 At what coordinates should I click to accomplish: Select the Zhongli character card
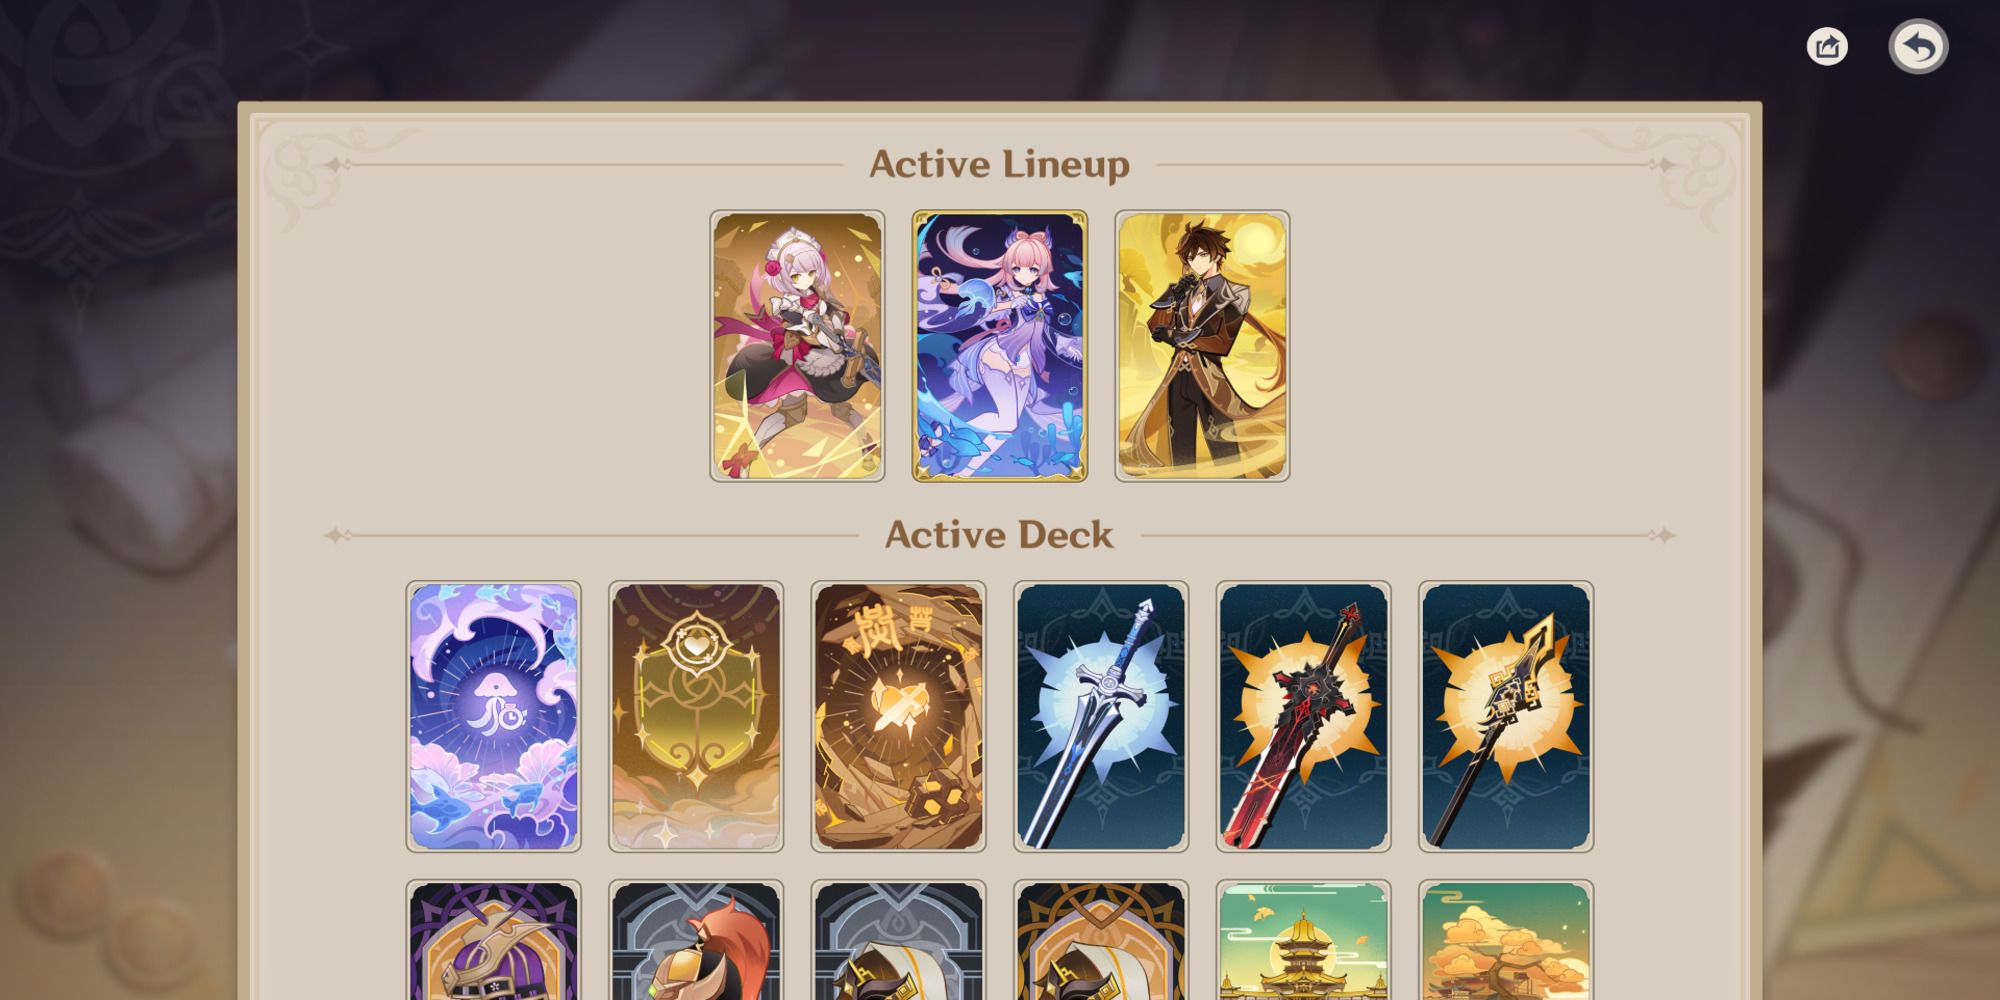click(x=1202, y=346)
